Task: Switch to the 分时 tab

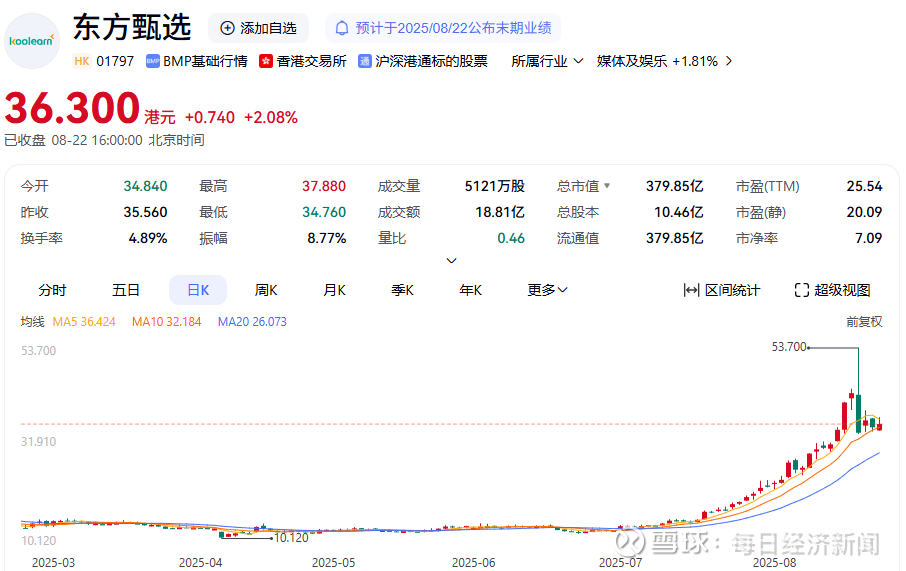Action: [53, 290]
